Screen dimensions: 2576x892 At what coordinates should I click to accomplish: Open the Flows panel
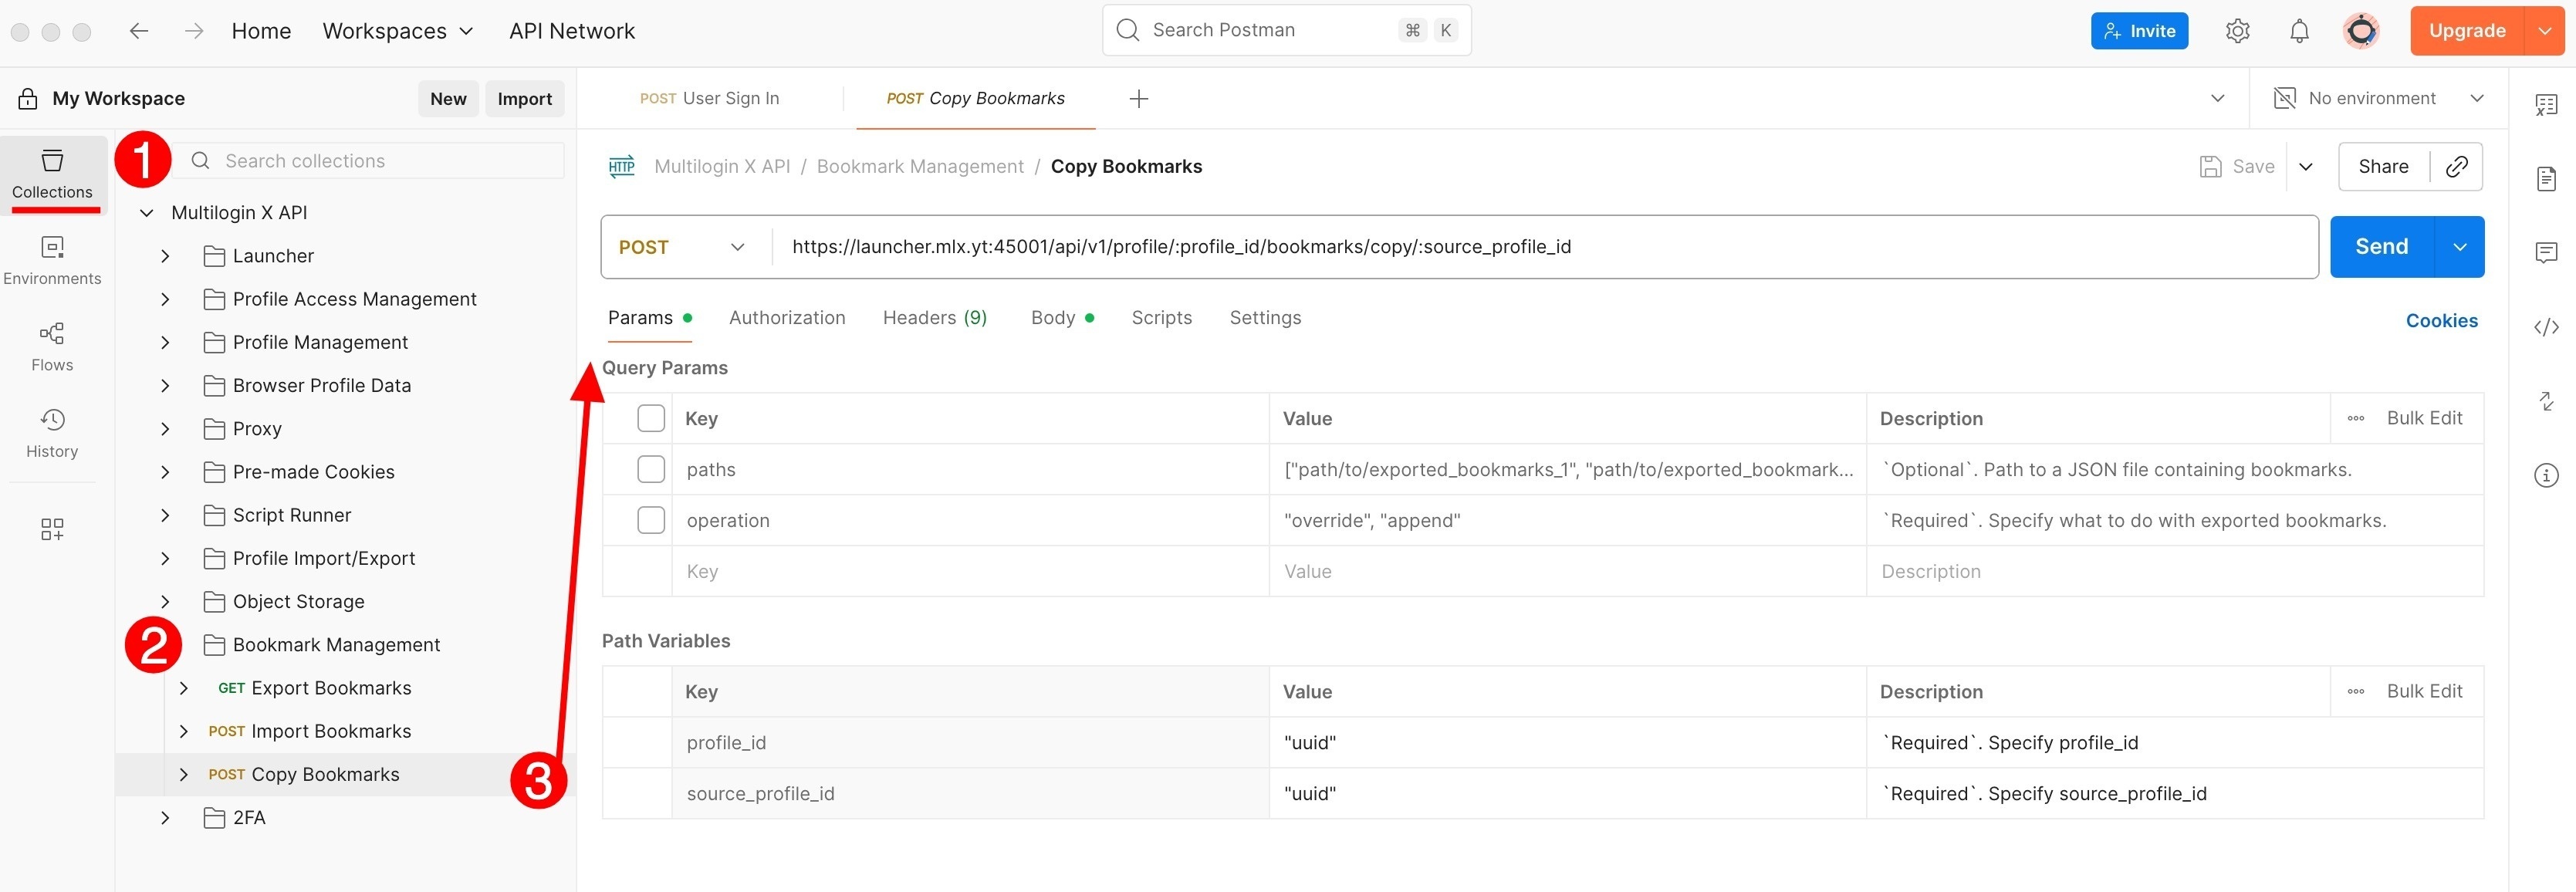[x=52, y=346]
